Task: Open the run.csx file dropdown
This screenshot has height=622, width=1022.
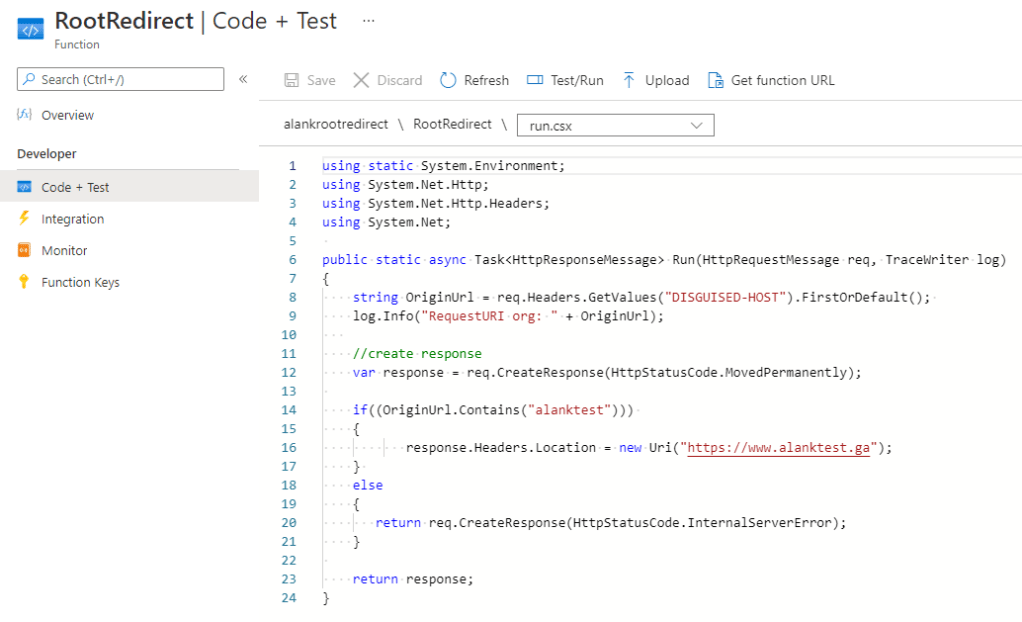Action: 615,125
